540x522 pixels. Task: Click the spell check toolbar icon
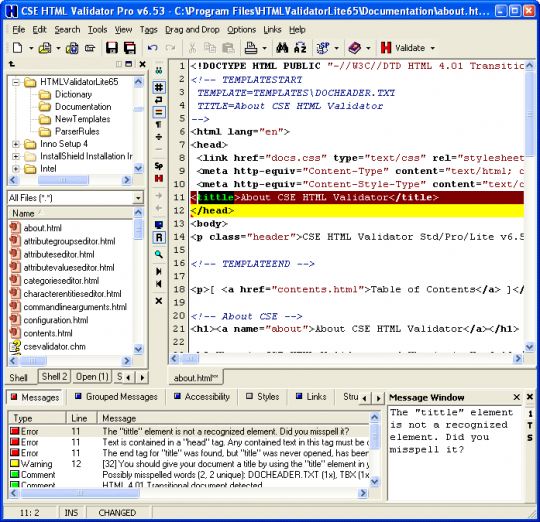tap(323, 48)
